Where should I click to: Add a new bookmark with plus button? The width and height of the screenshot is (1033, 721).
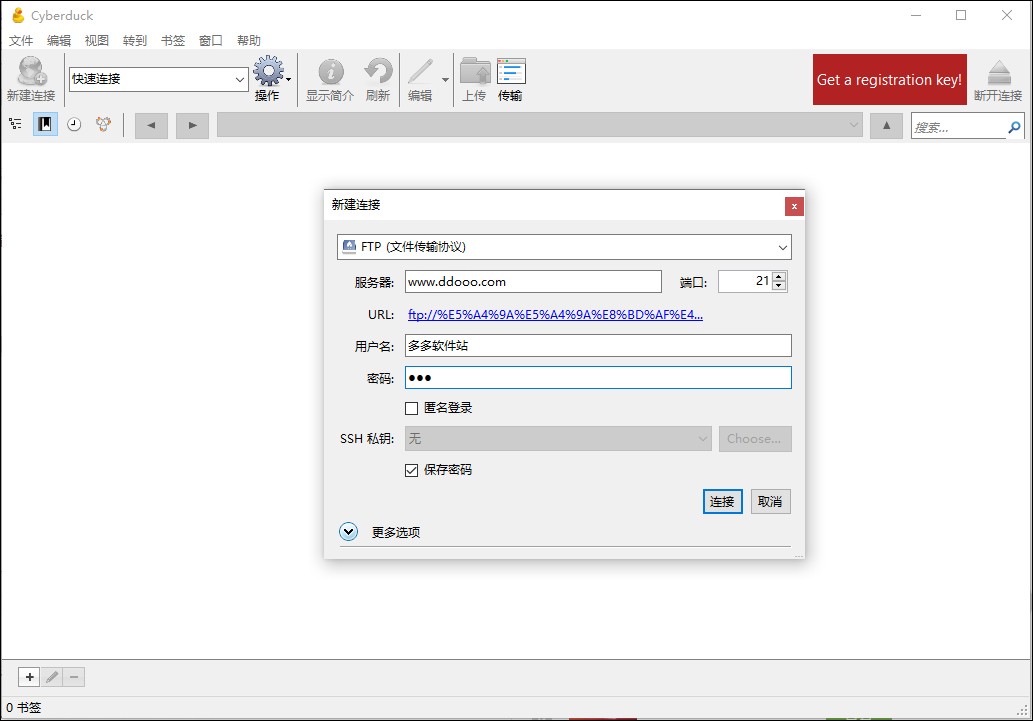coord(30,677)
